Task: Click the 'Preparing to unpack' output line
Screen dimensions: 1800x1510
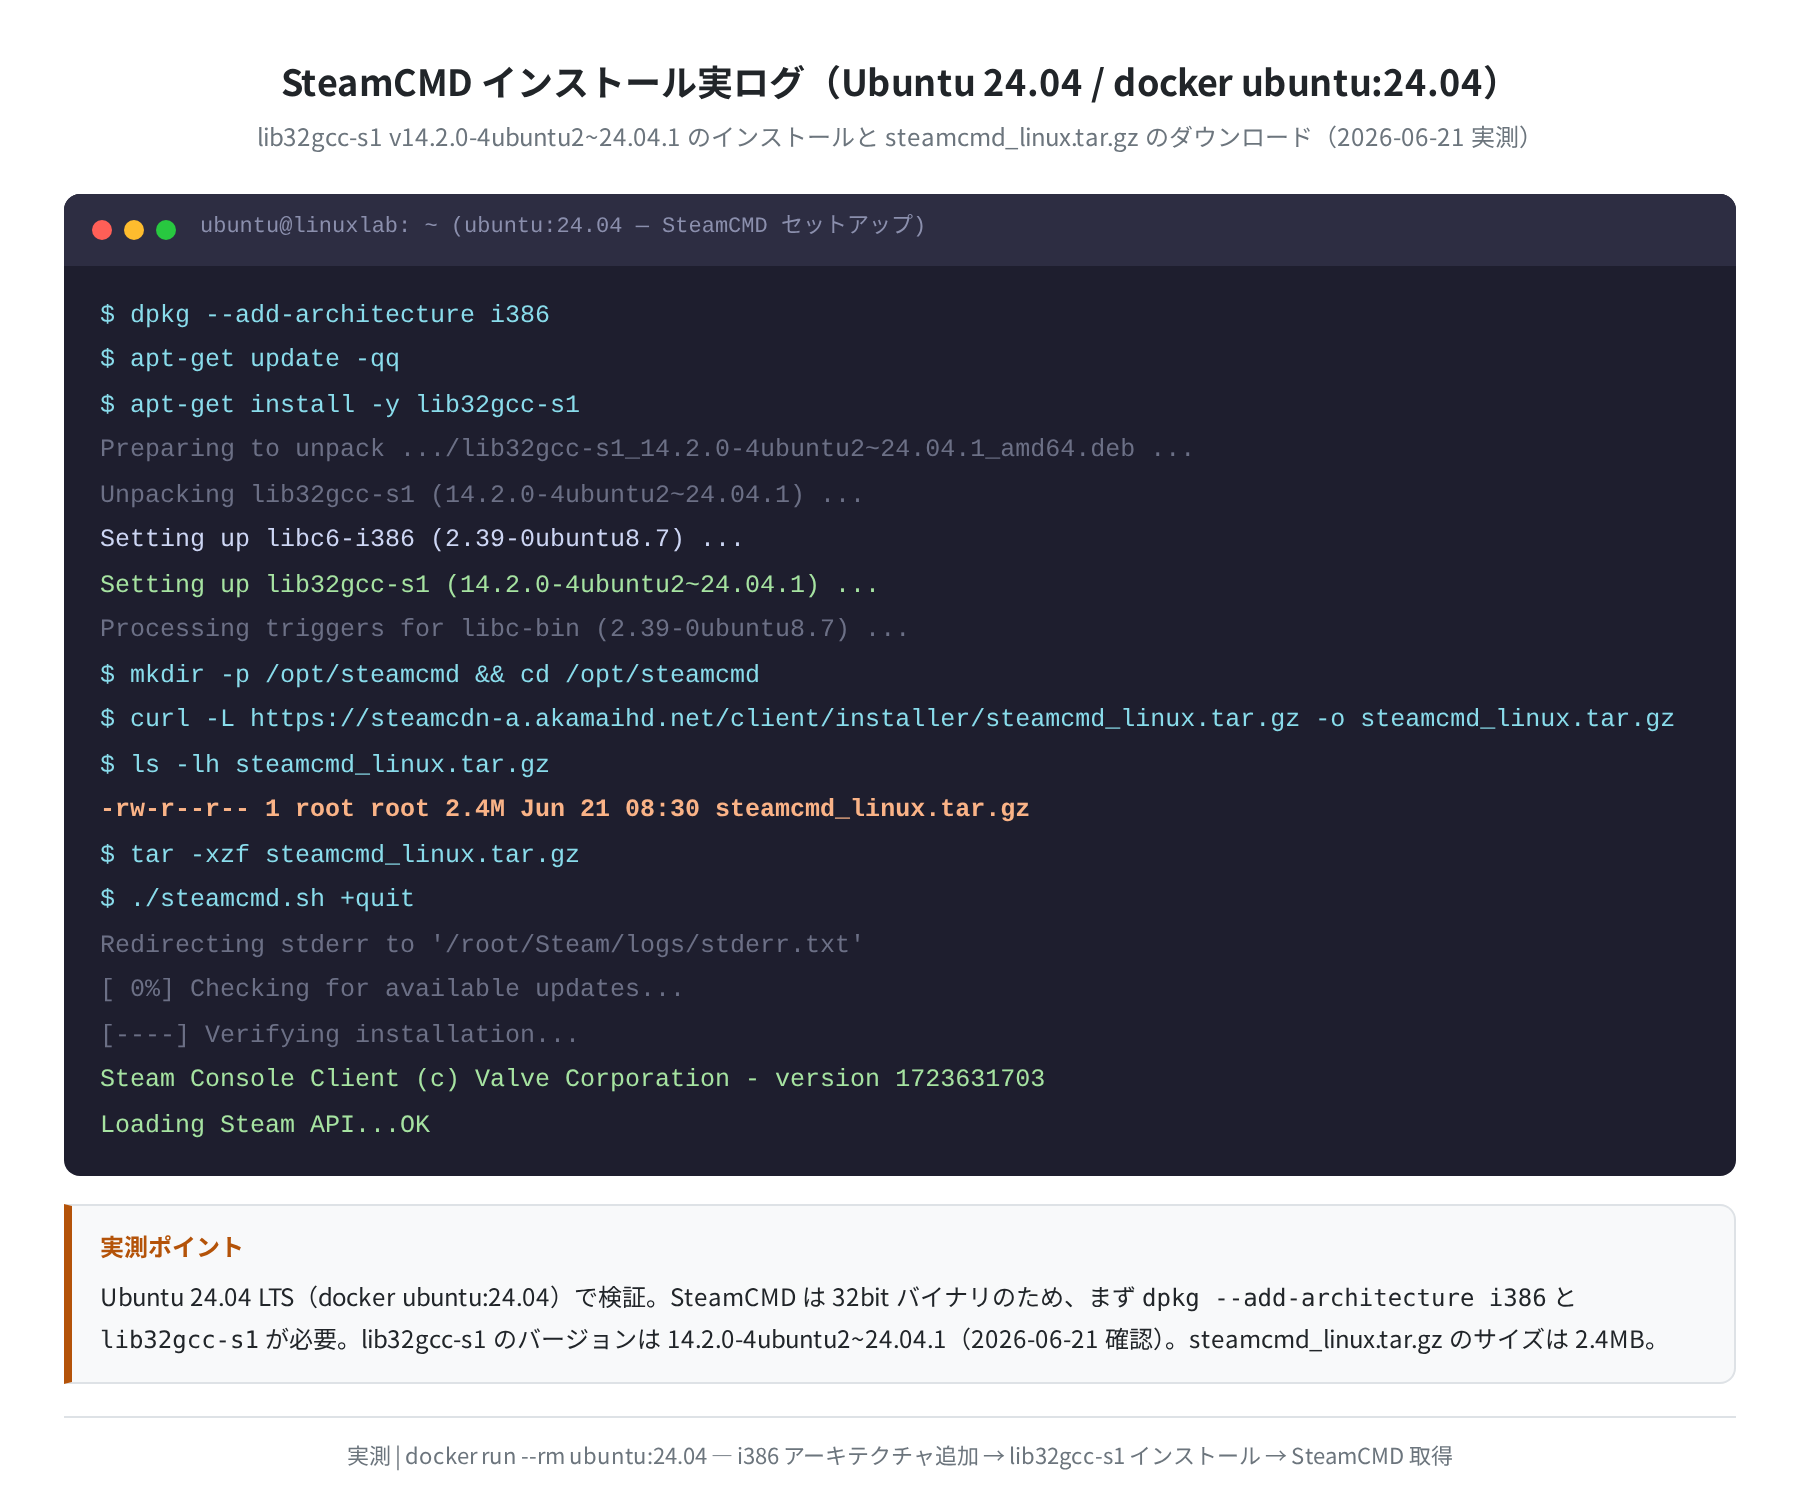Action: click(647, 449)
